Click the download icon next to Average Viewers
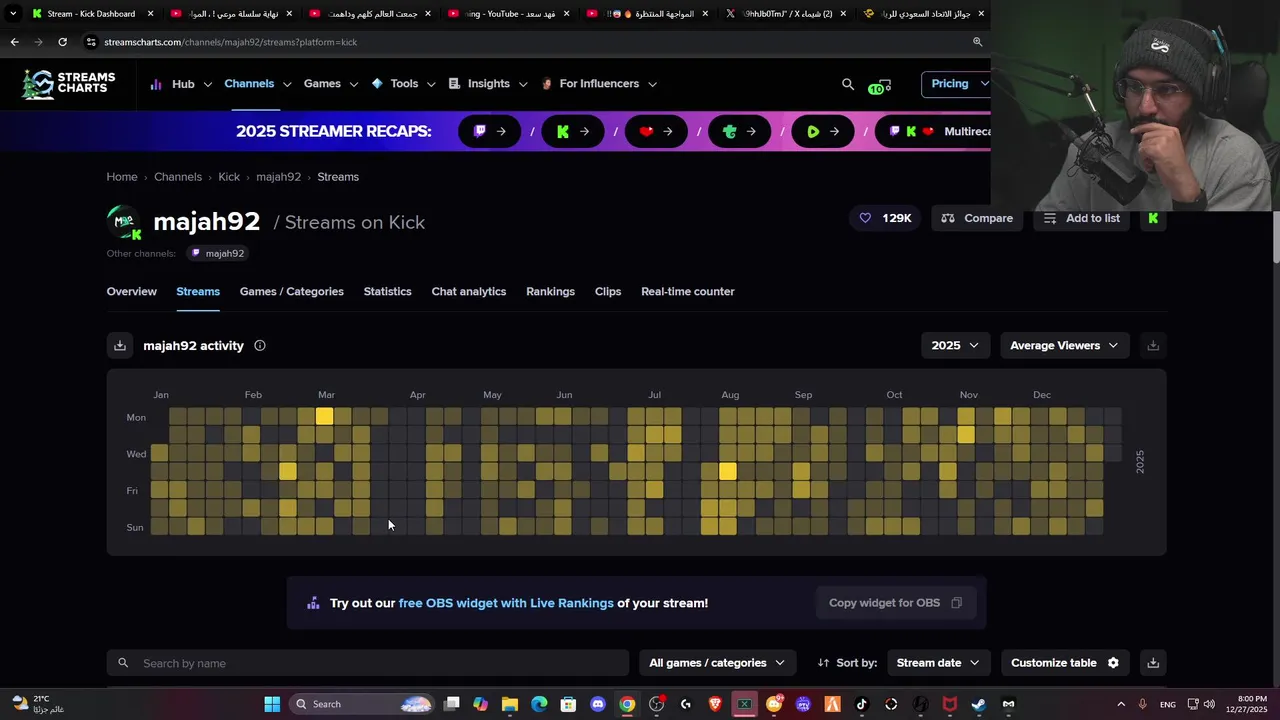This screenshot has height=720, width=1280. [1153, 345]
